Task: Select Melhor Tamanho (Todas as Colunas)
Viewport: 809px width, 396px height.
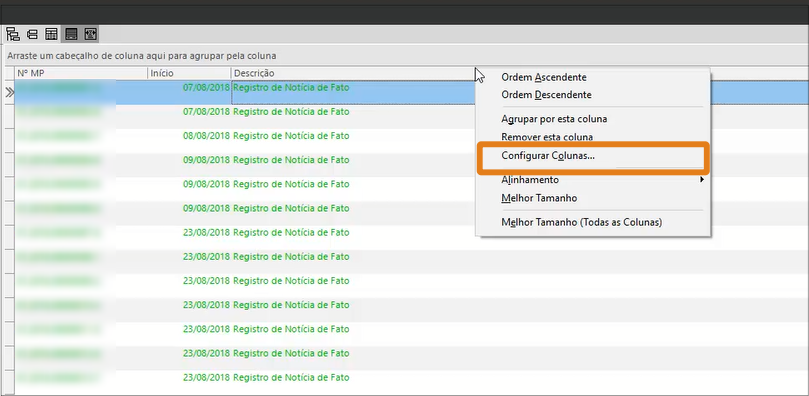Action: [581, 222]
